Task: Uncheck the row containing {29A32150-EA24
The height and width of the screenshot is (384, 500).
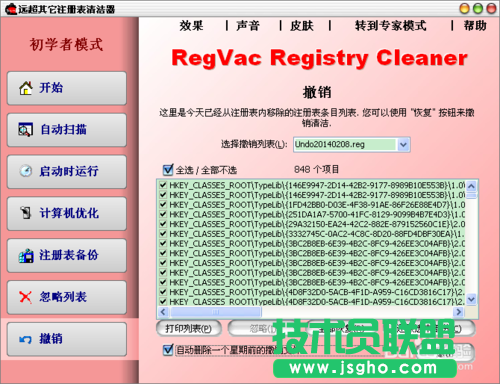Action: coord(163,224)
